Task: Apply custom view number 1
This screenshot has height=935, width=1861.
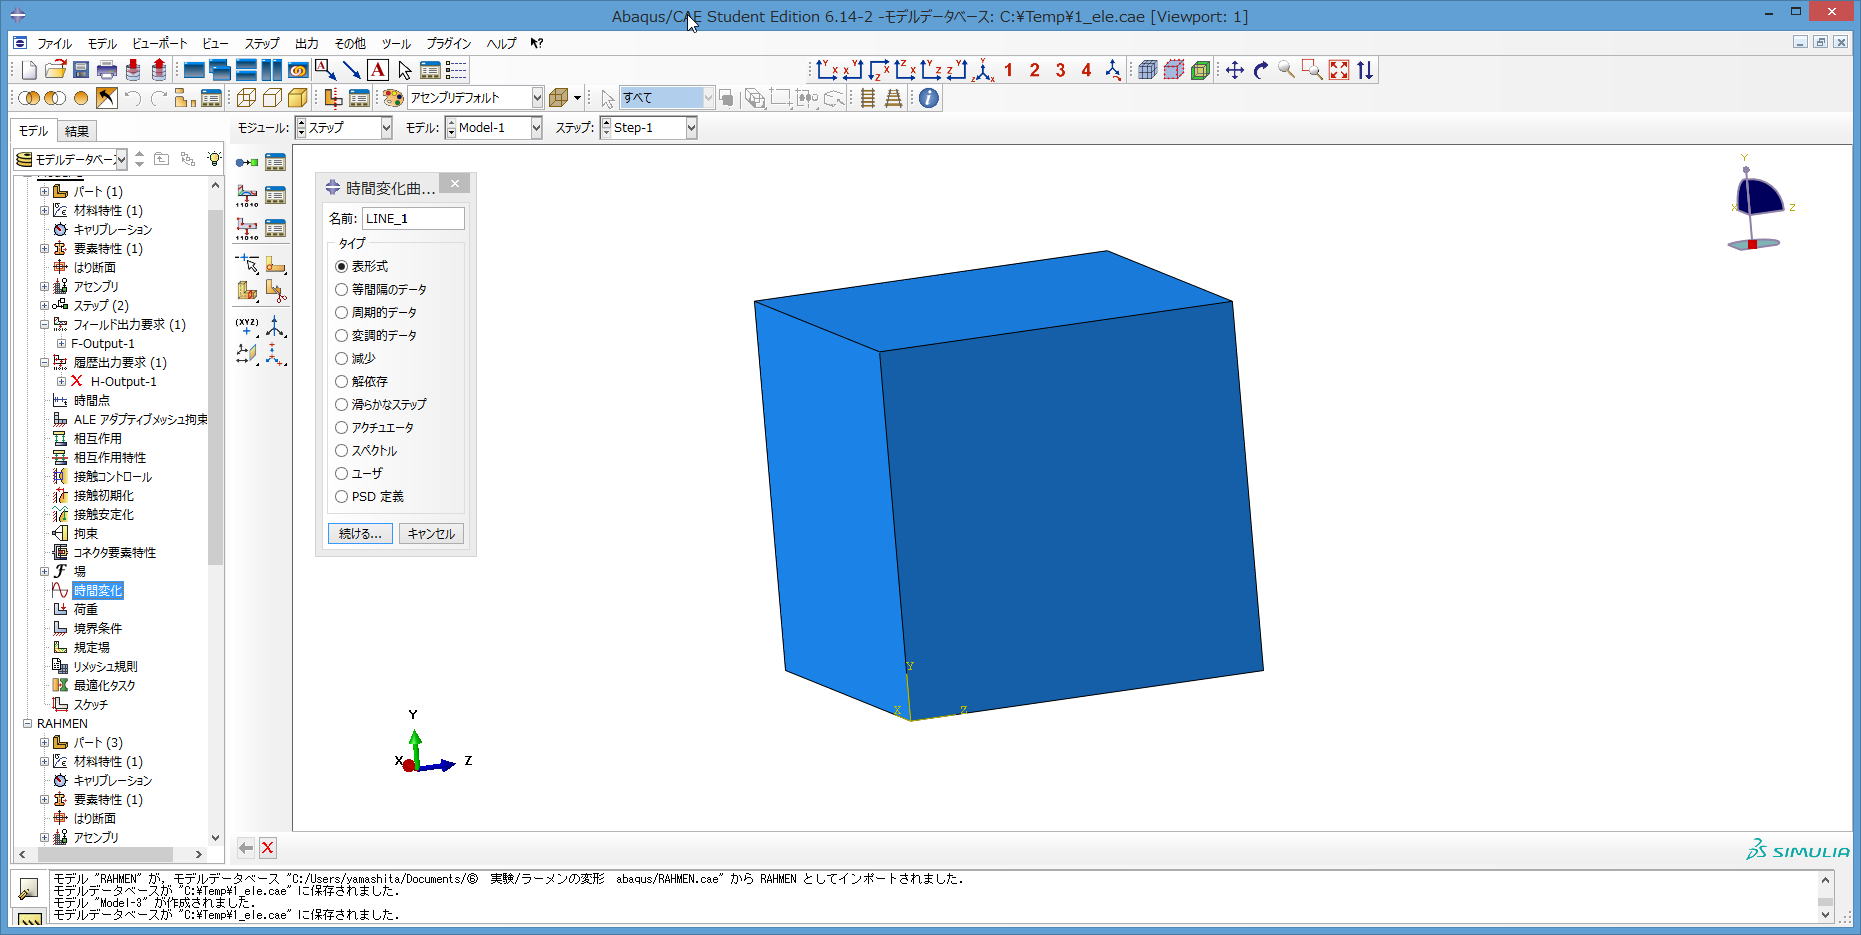Action: coord(1009,70)
